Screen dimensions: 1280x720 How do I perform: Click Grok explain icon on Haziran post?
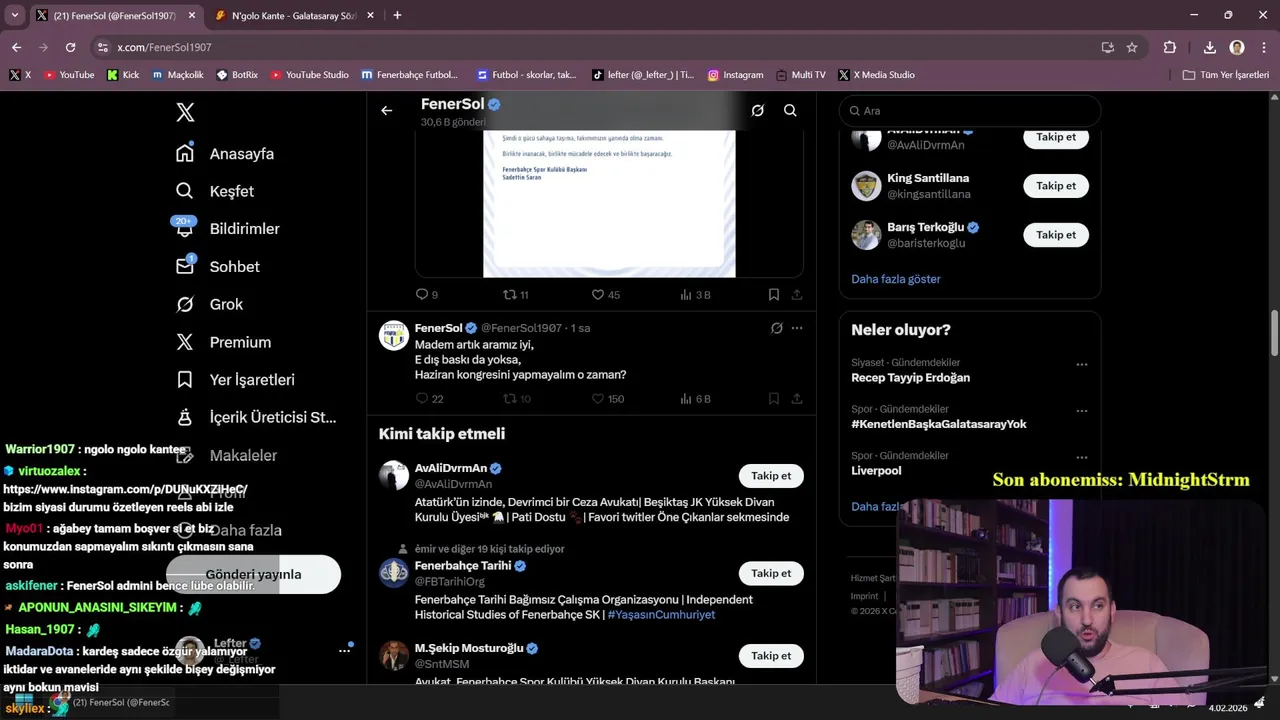[776, 328]
